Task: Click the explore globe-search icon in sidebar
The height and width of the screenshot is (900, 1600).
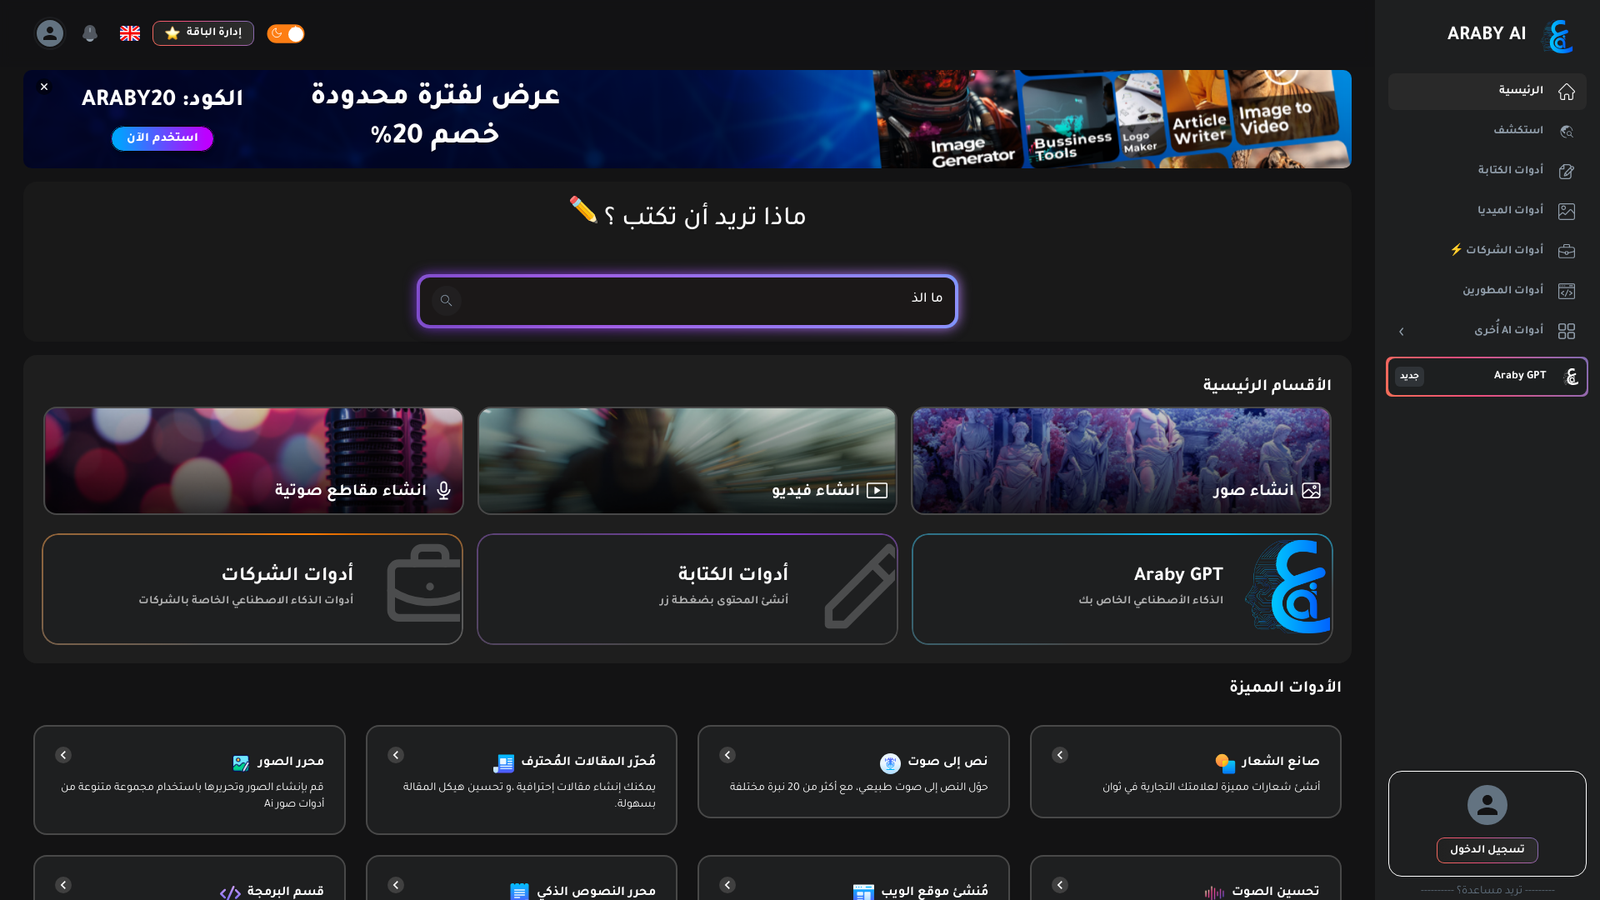Action: tap(1567, 131)
